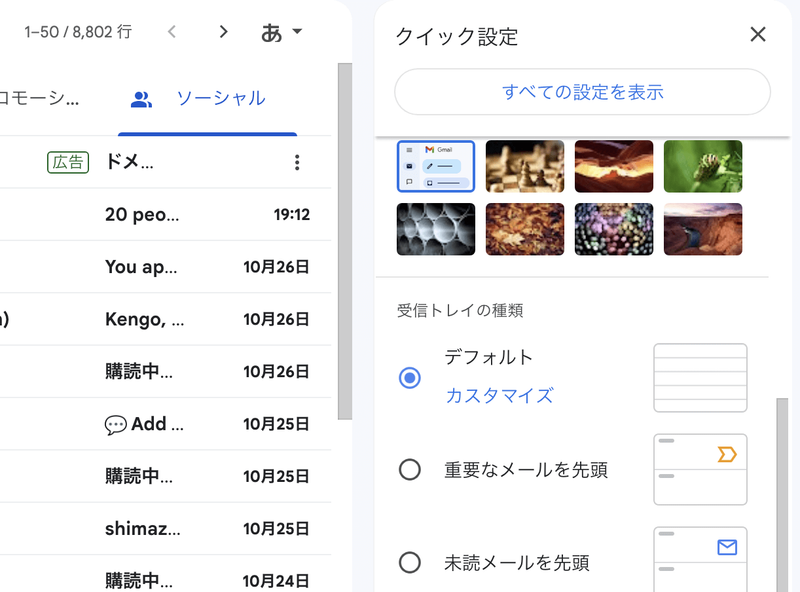The image size is (800, 592).
Task: Click the 1–50 / 8,802 行 counter
Action: (78, 32)
